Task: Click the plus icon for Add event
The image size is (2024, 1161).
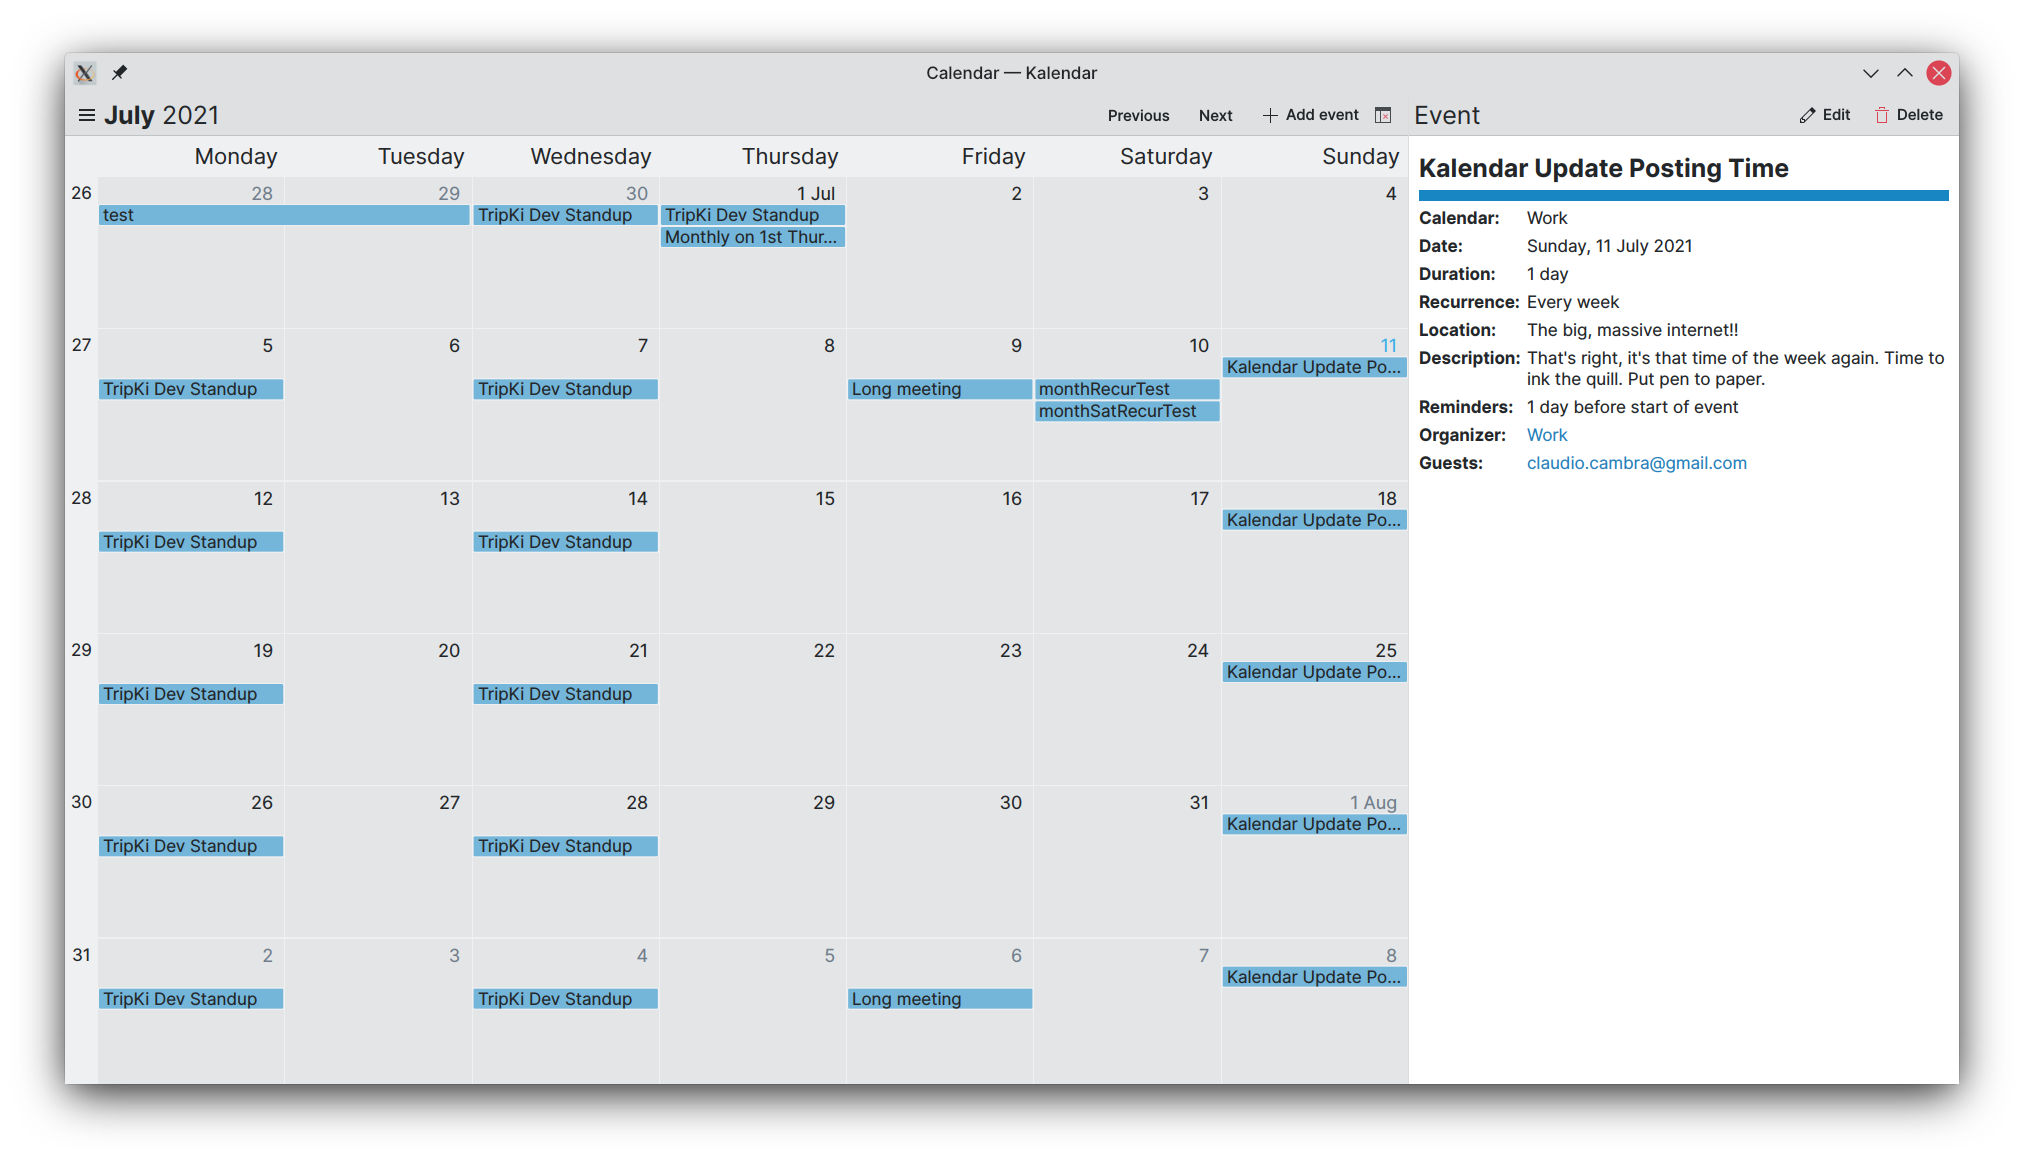Action: click(x=1270, y=116)
